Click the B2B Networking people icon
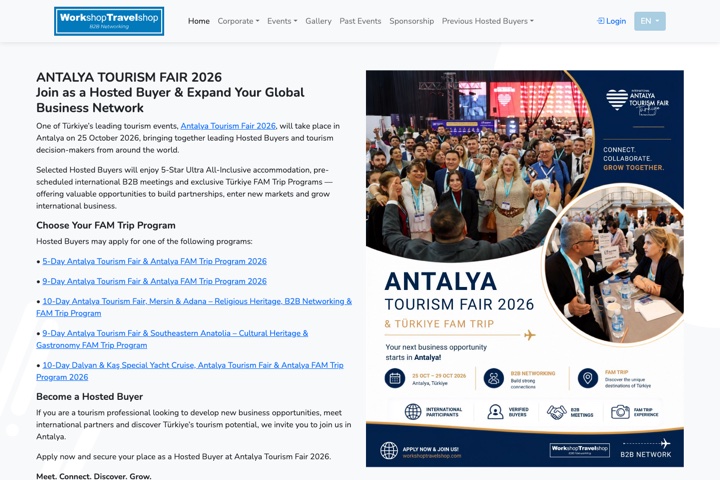Screen dimensions: 720x480 point(494,378)
